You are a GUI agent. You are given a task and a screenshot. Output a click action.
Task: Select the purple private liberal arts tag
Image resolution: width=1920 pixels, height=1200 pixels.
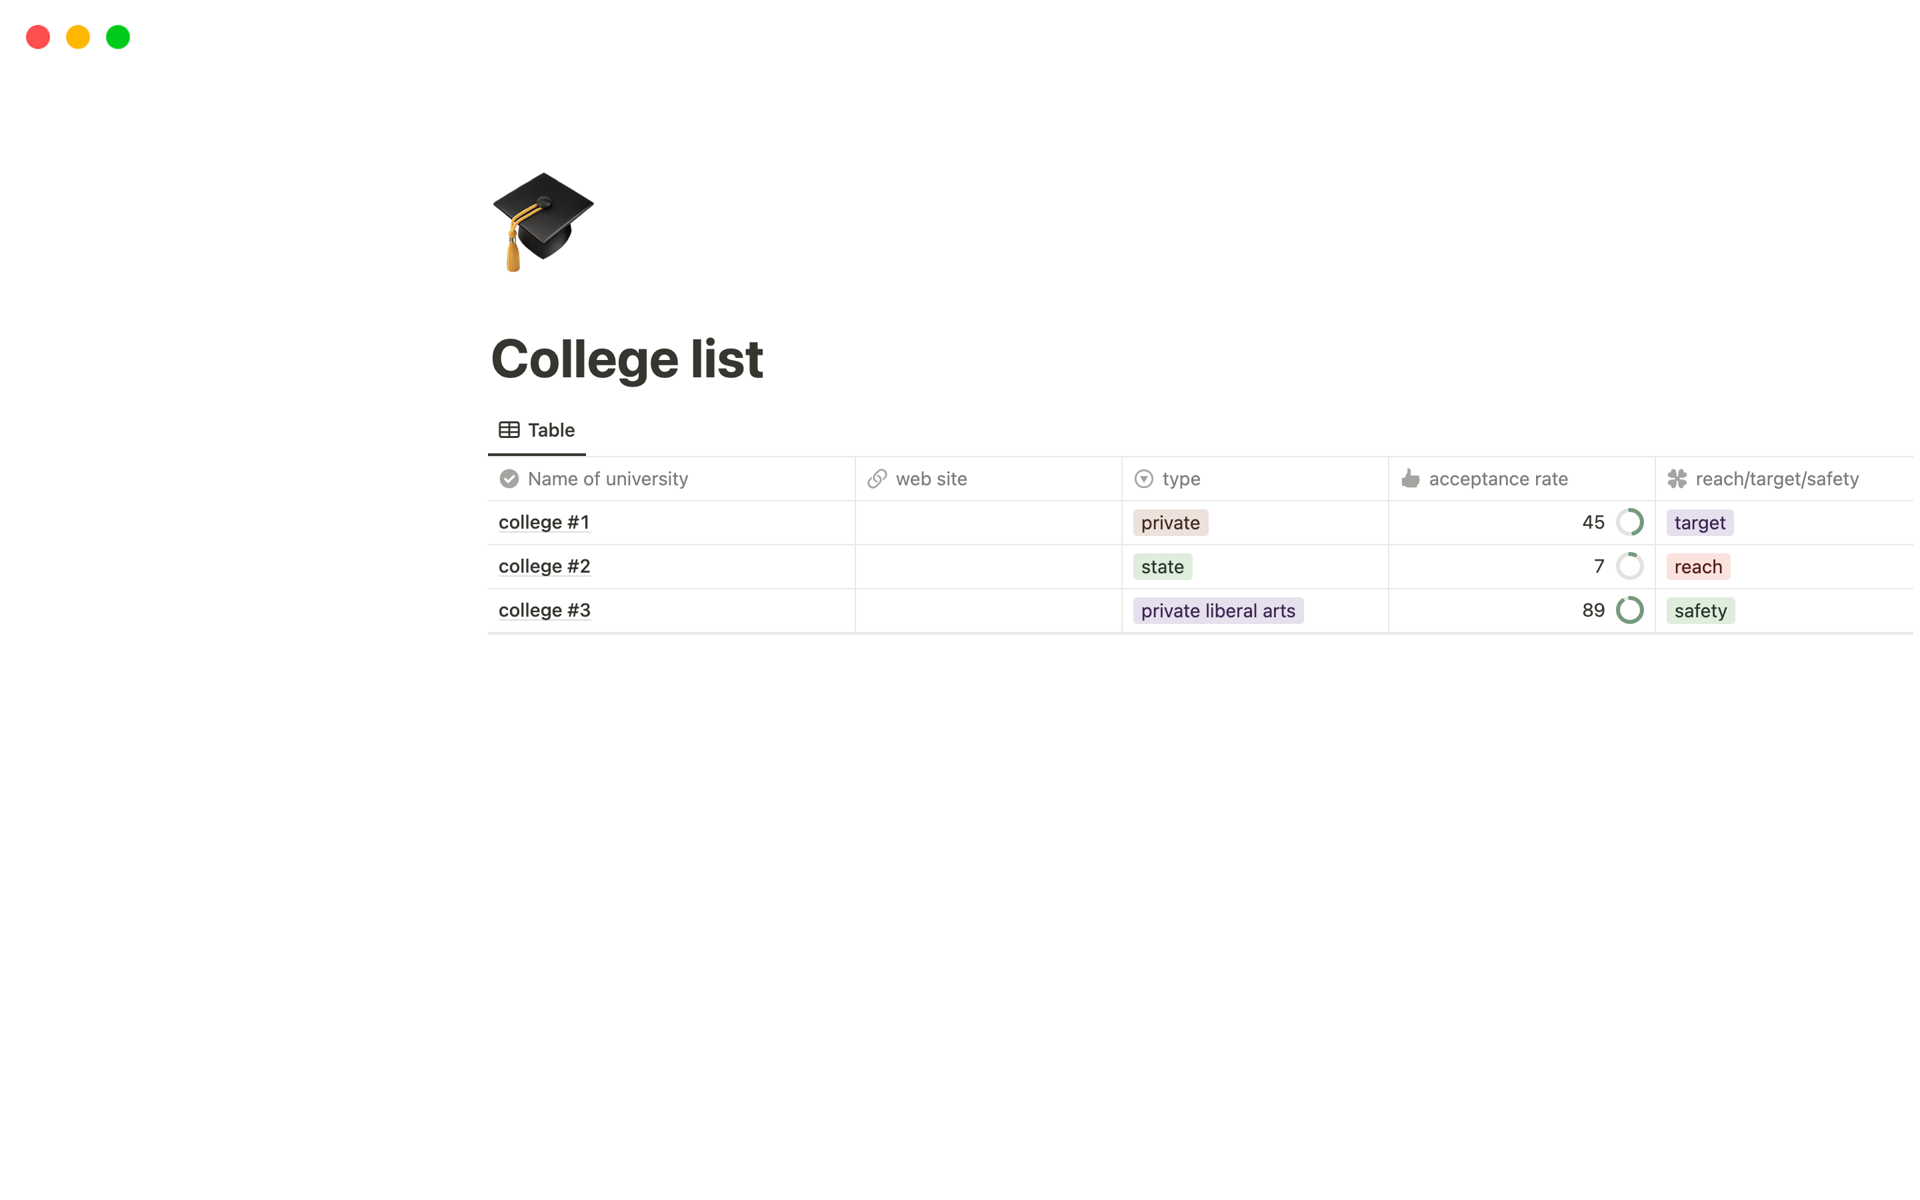point(1218,610)
